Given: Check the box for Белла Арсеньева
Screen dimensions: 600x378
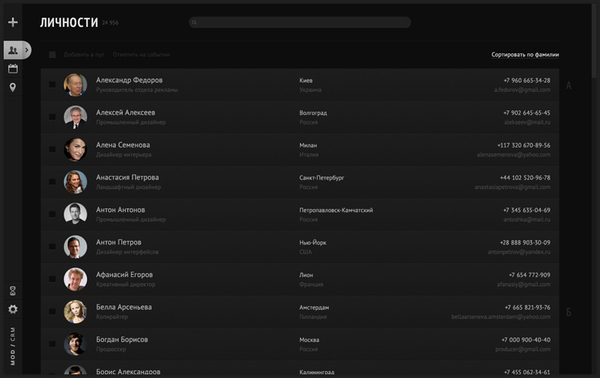Looking at the screenshot, I should 52,311.
